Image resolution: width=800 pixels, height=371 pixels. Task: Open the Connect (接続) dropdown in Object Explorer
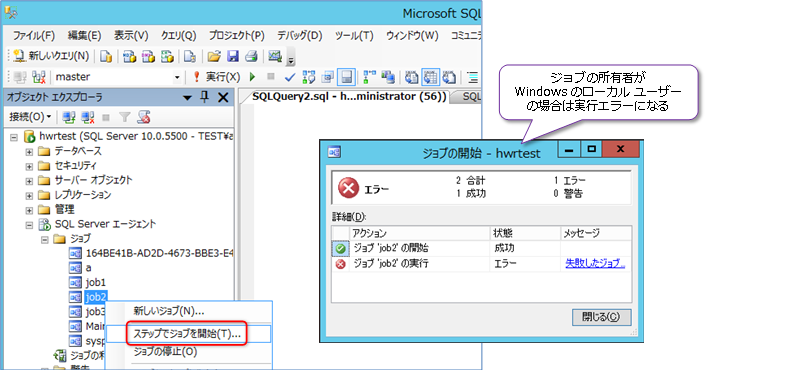pyautogui.click(x=31, y=117)
